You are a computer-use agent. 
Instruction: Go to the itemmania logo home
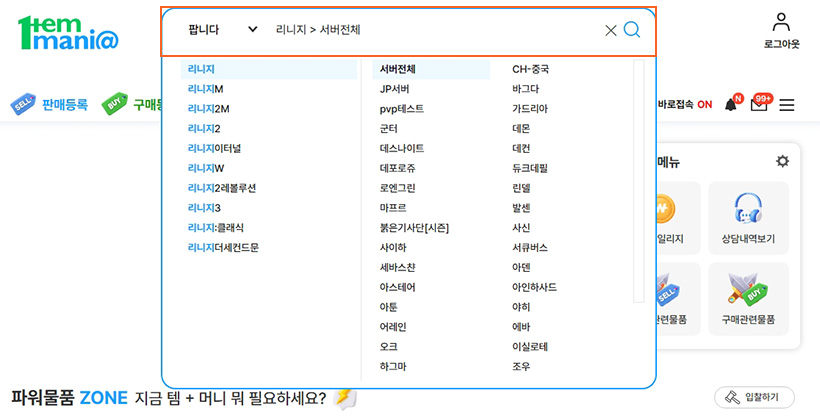68,33
